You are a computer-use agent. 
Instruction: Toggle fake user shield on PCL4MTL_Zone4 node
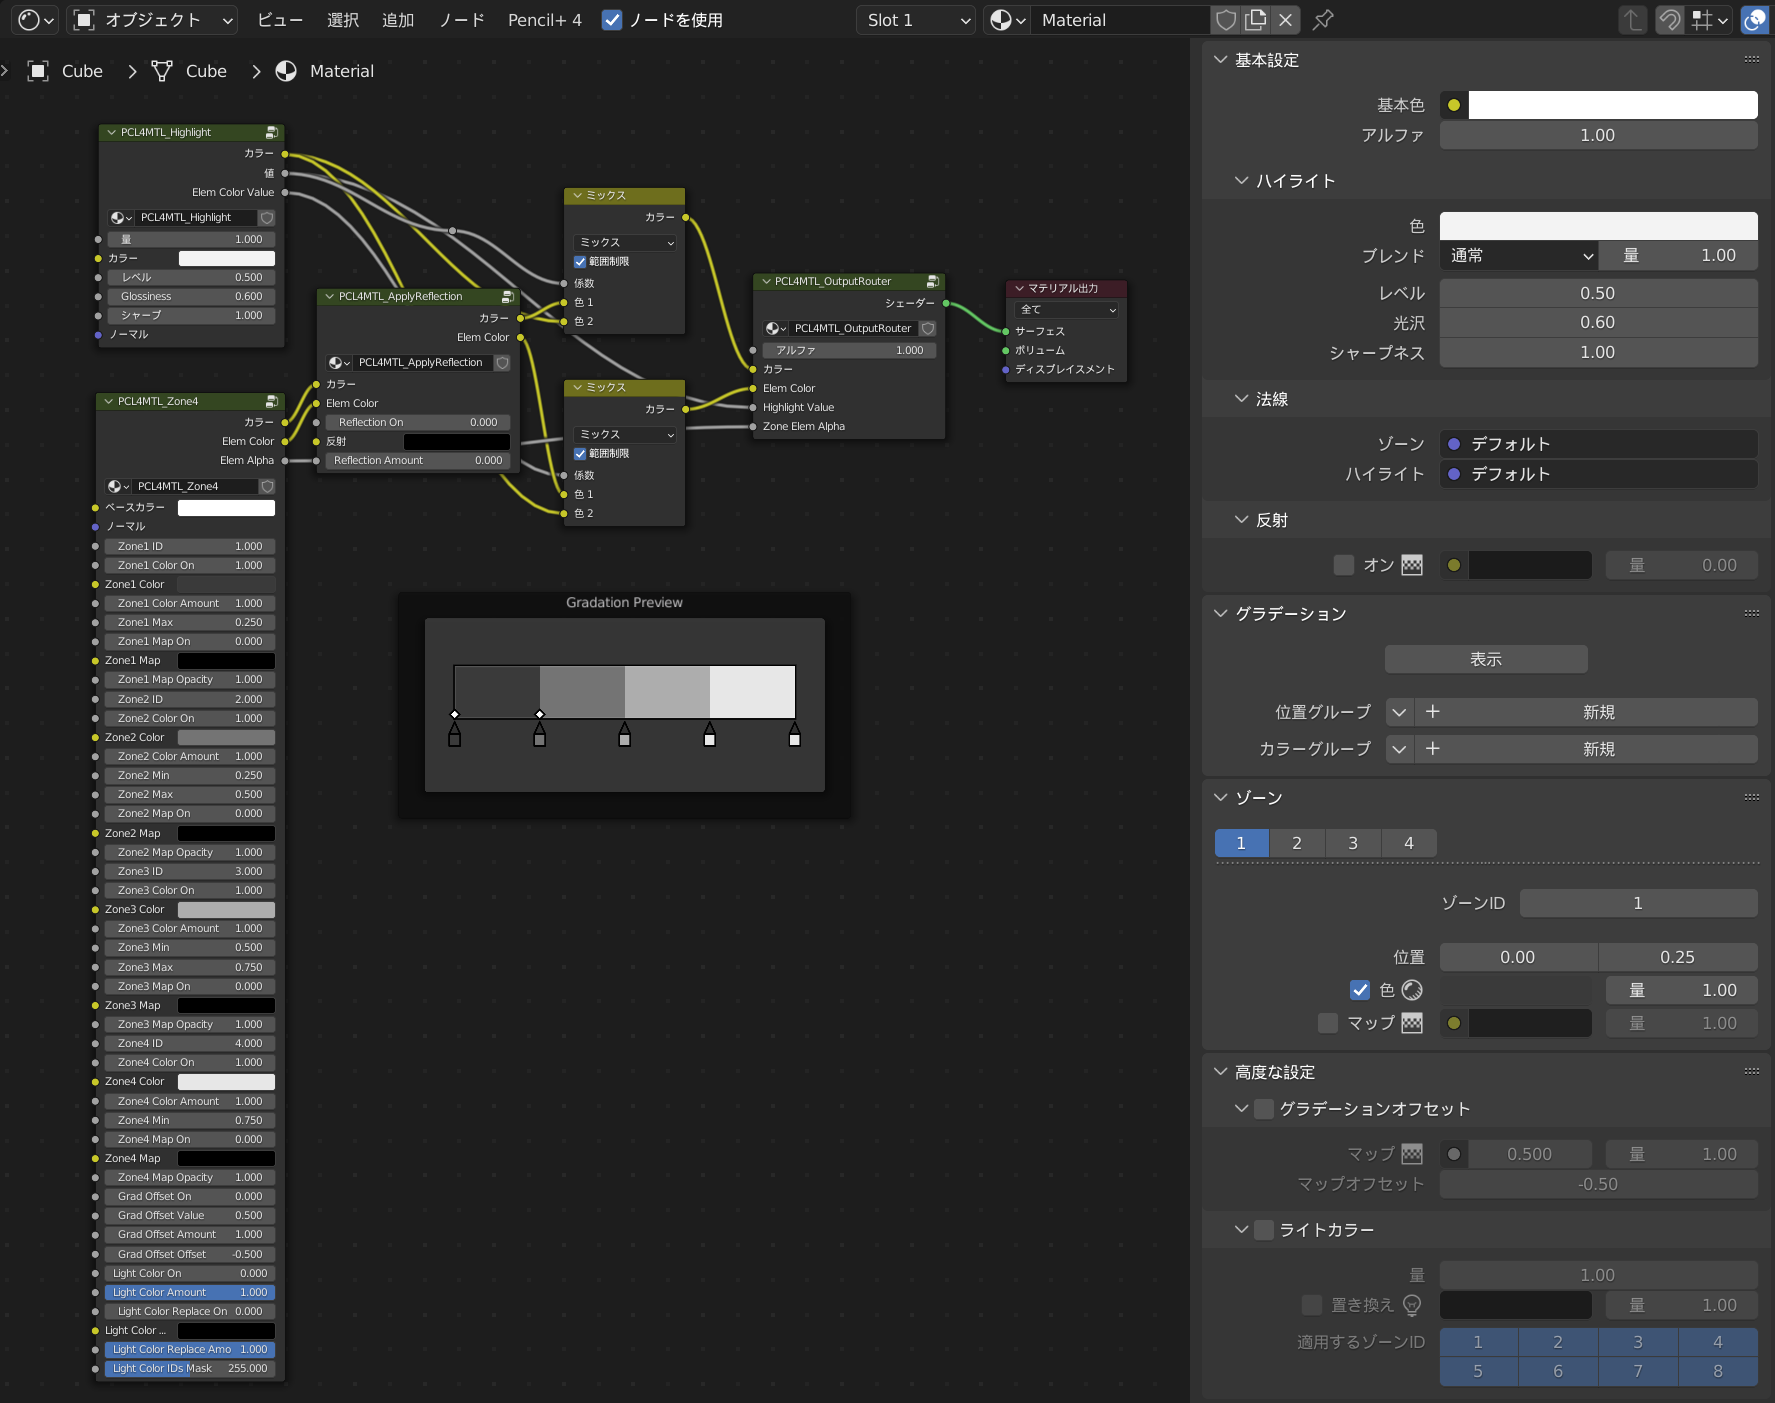pos(267,486)
